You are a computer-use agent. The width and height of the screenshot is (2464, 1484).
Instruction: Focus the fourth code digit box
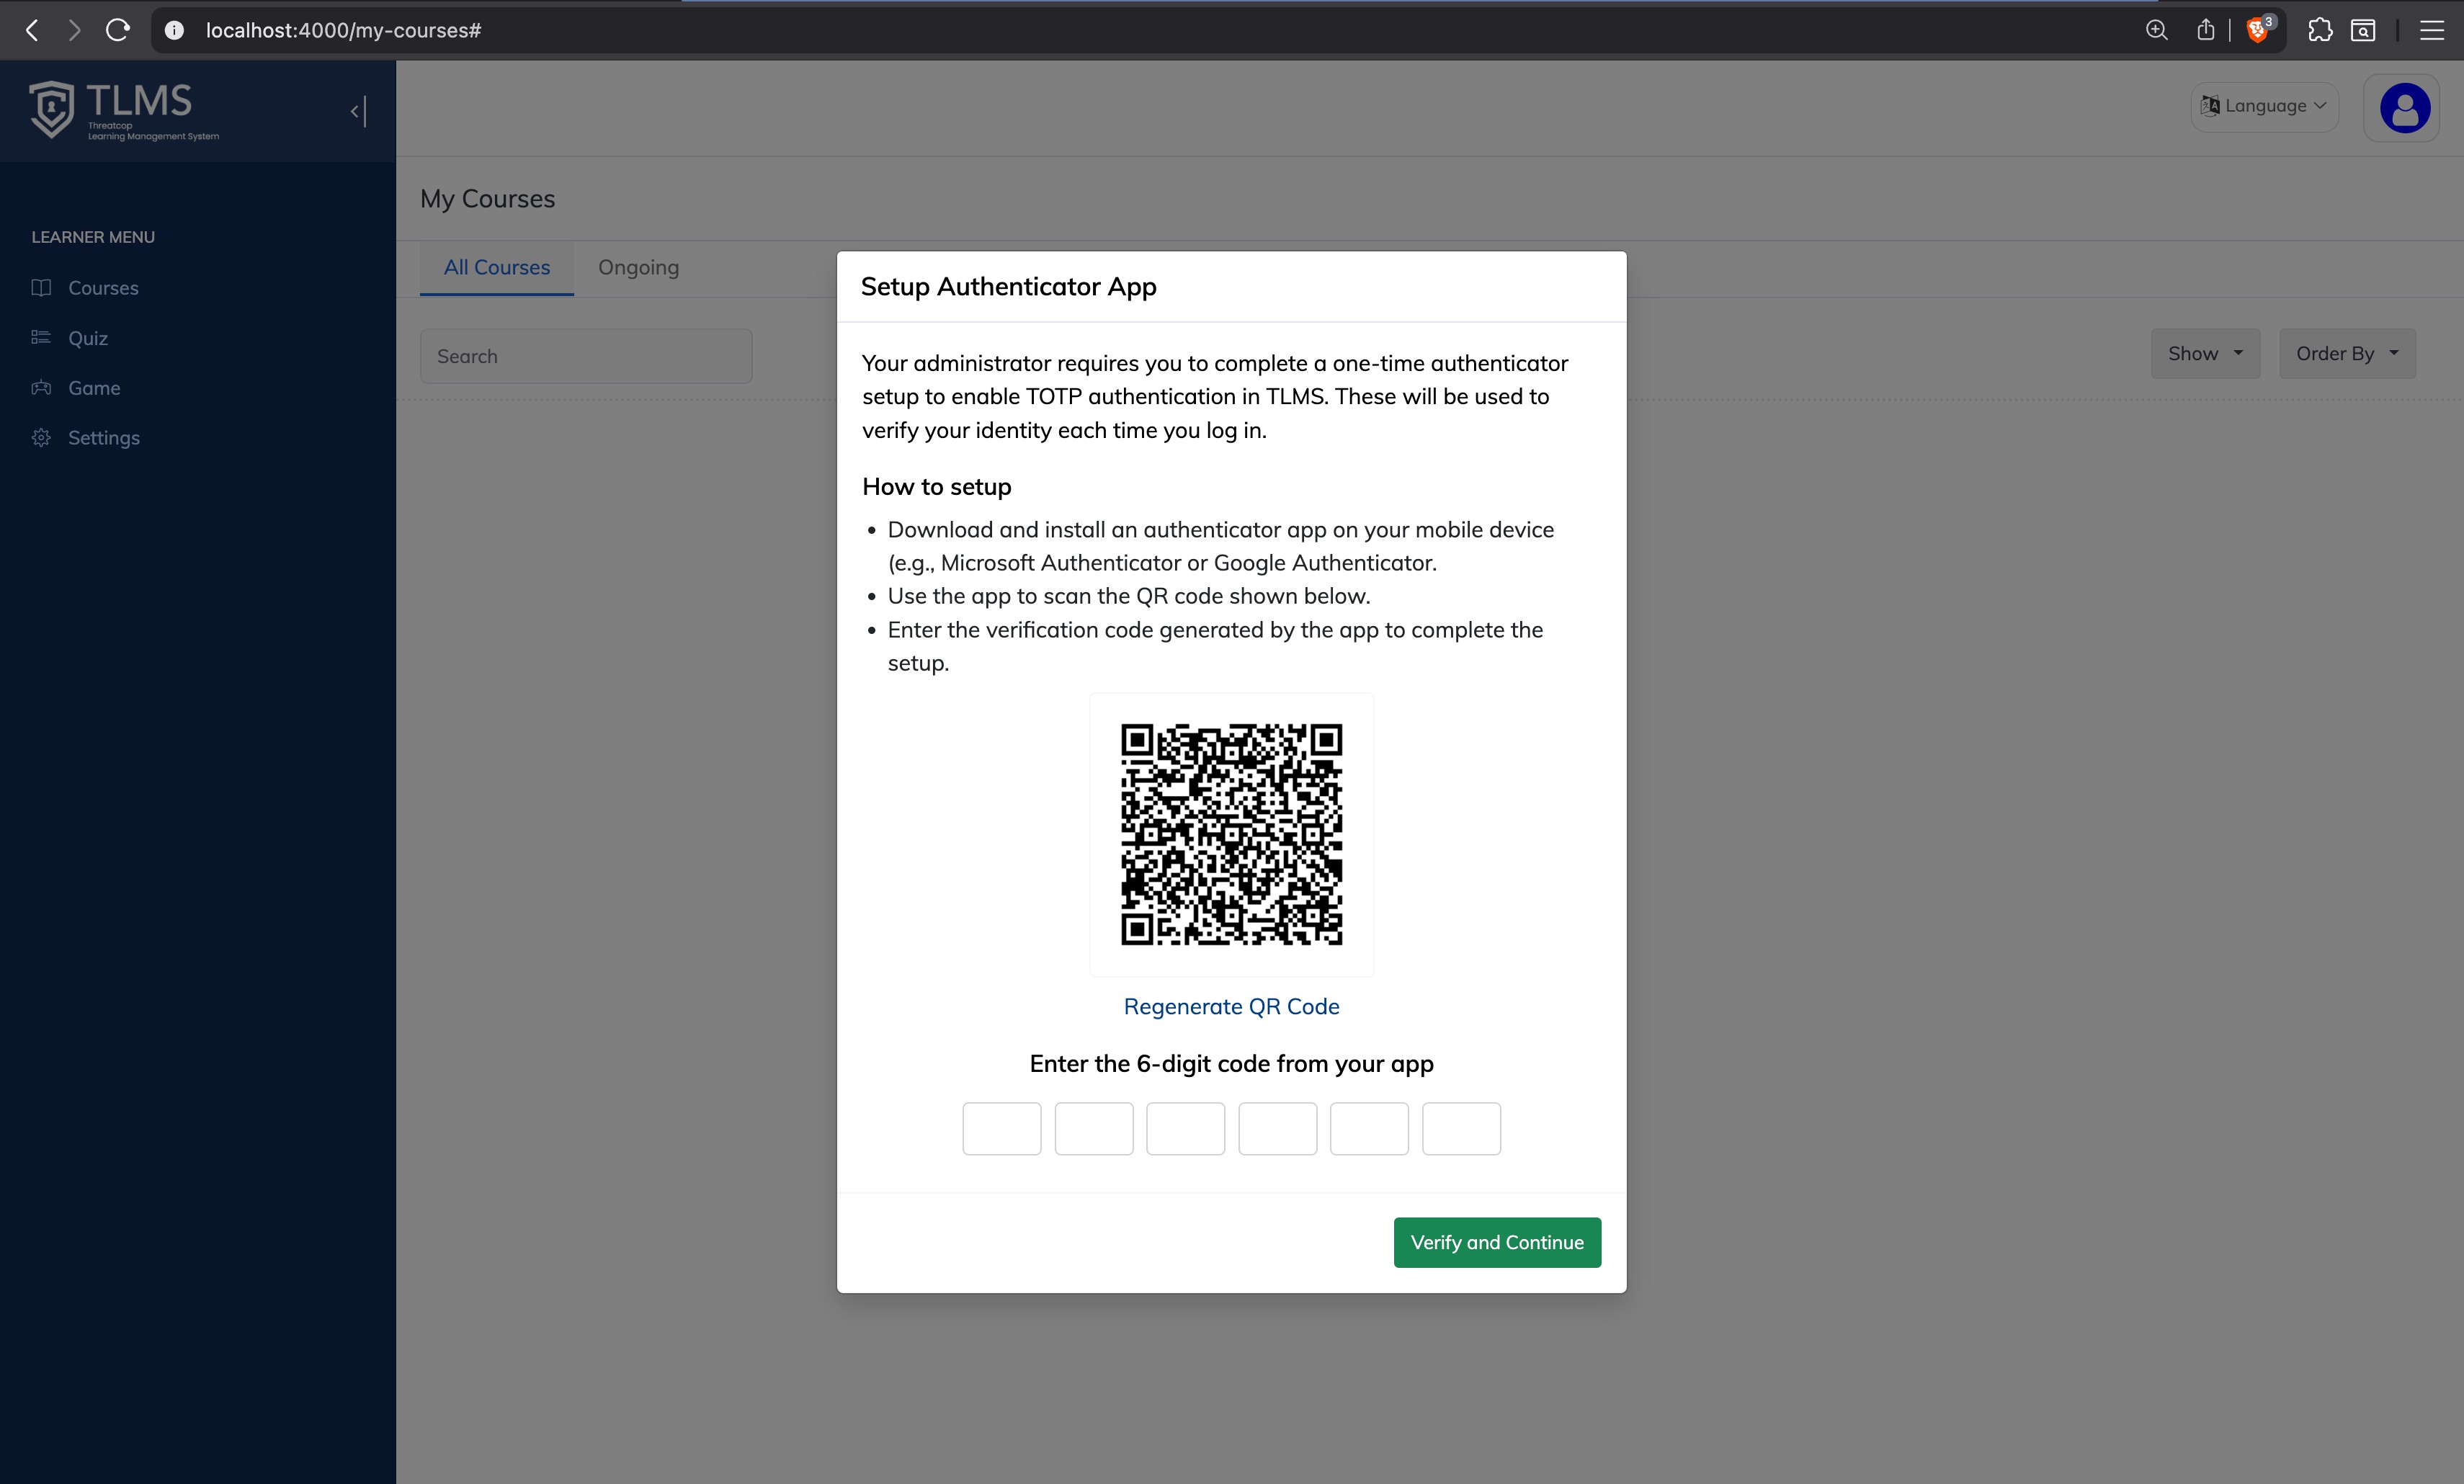pos(1277,1128)
